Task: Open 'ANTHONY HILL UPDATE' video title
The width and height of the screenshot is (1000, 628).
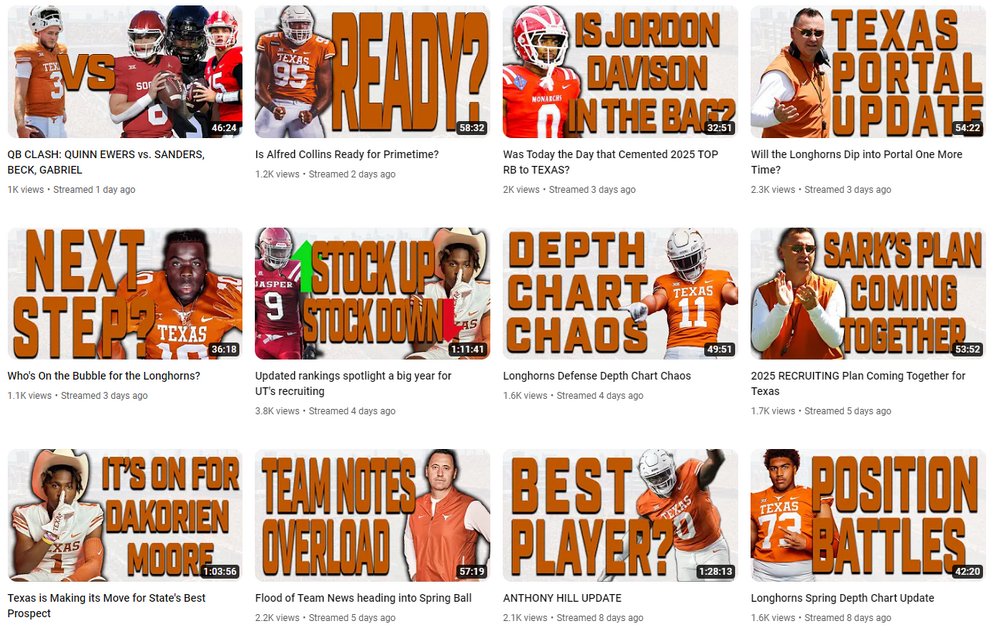Action: click(562, 598)
